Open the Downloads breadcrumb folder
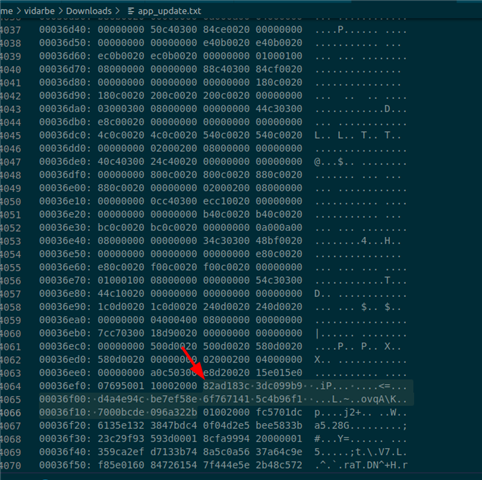Screen dimensions: 482x480 (x=89, y=11)
